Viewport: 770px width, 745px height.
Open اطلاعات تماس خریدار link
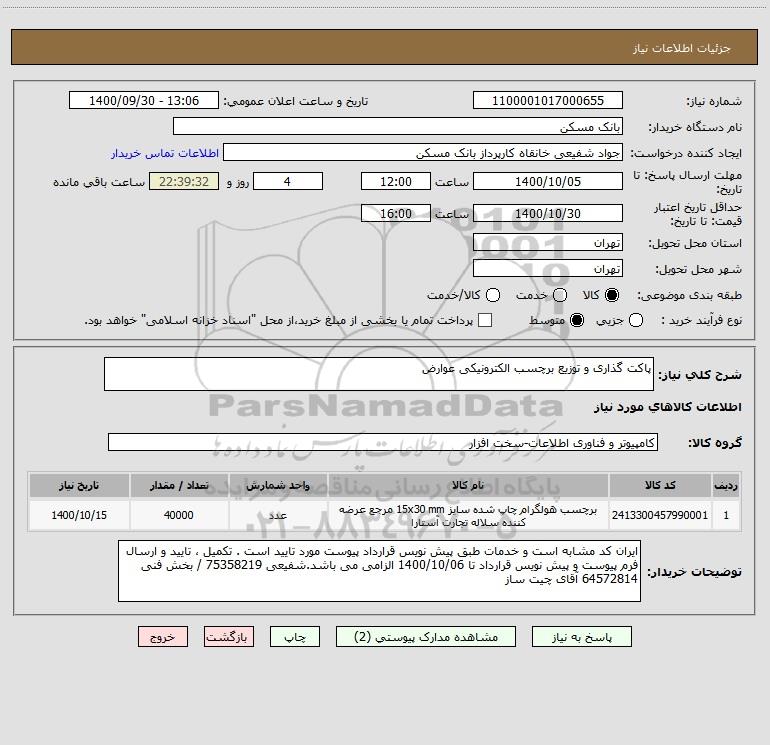coord(165,153)
